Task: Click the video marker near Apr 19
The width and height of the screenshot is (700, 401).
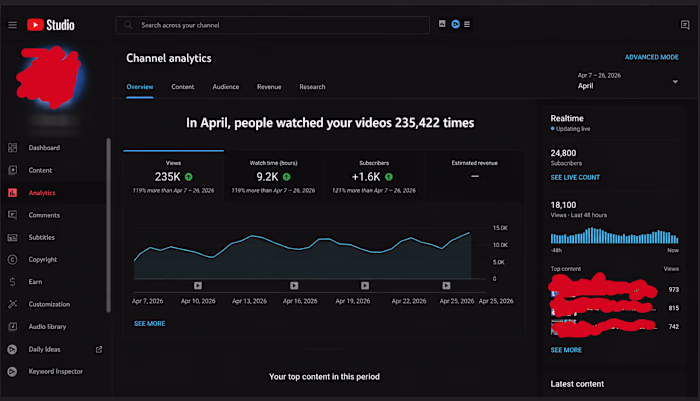Action: (365, 285)
